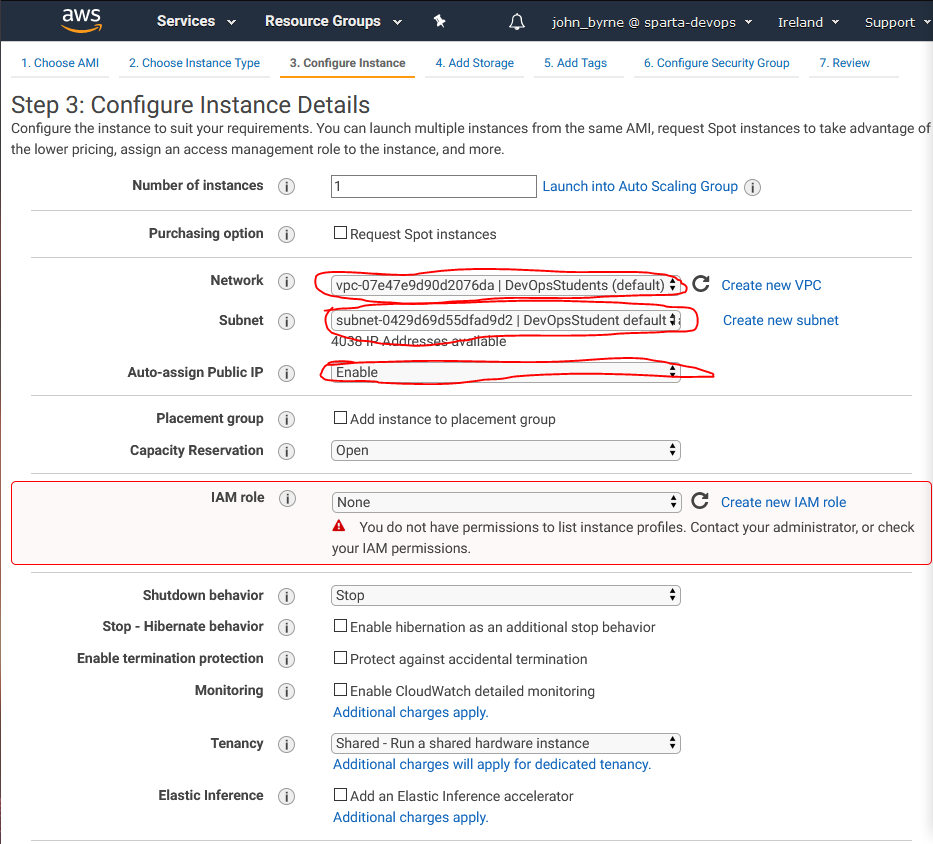Screen dimensions: 933x844
Task: Click Create new VPC link
Action: coord(771,285)
